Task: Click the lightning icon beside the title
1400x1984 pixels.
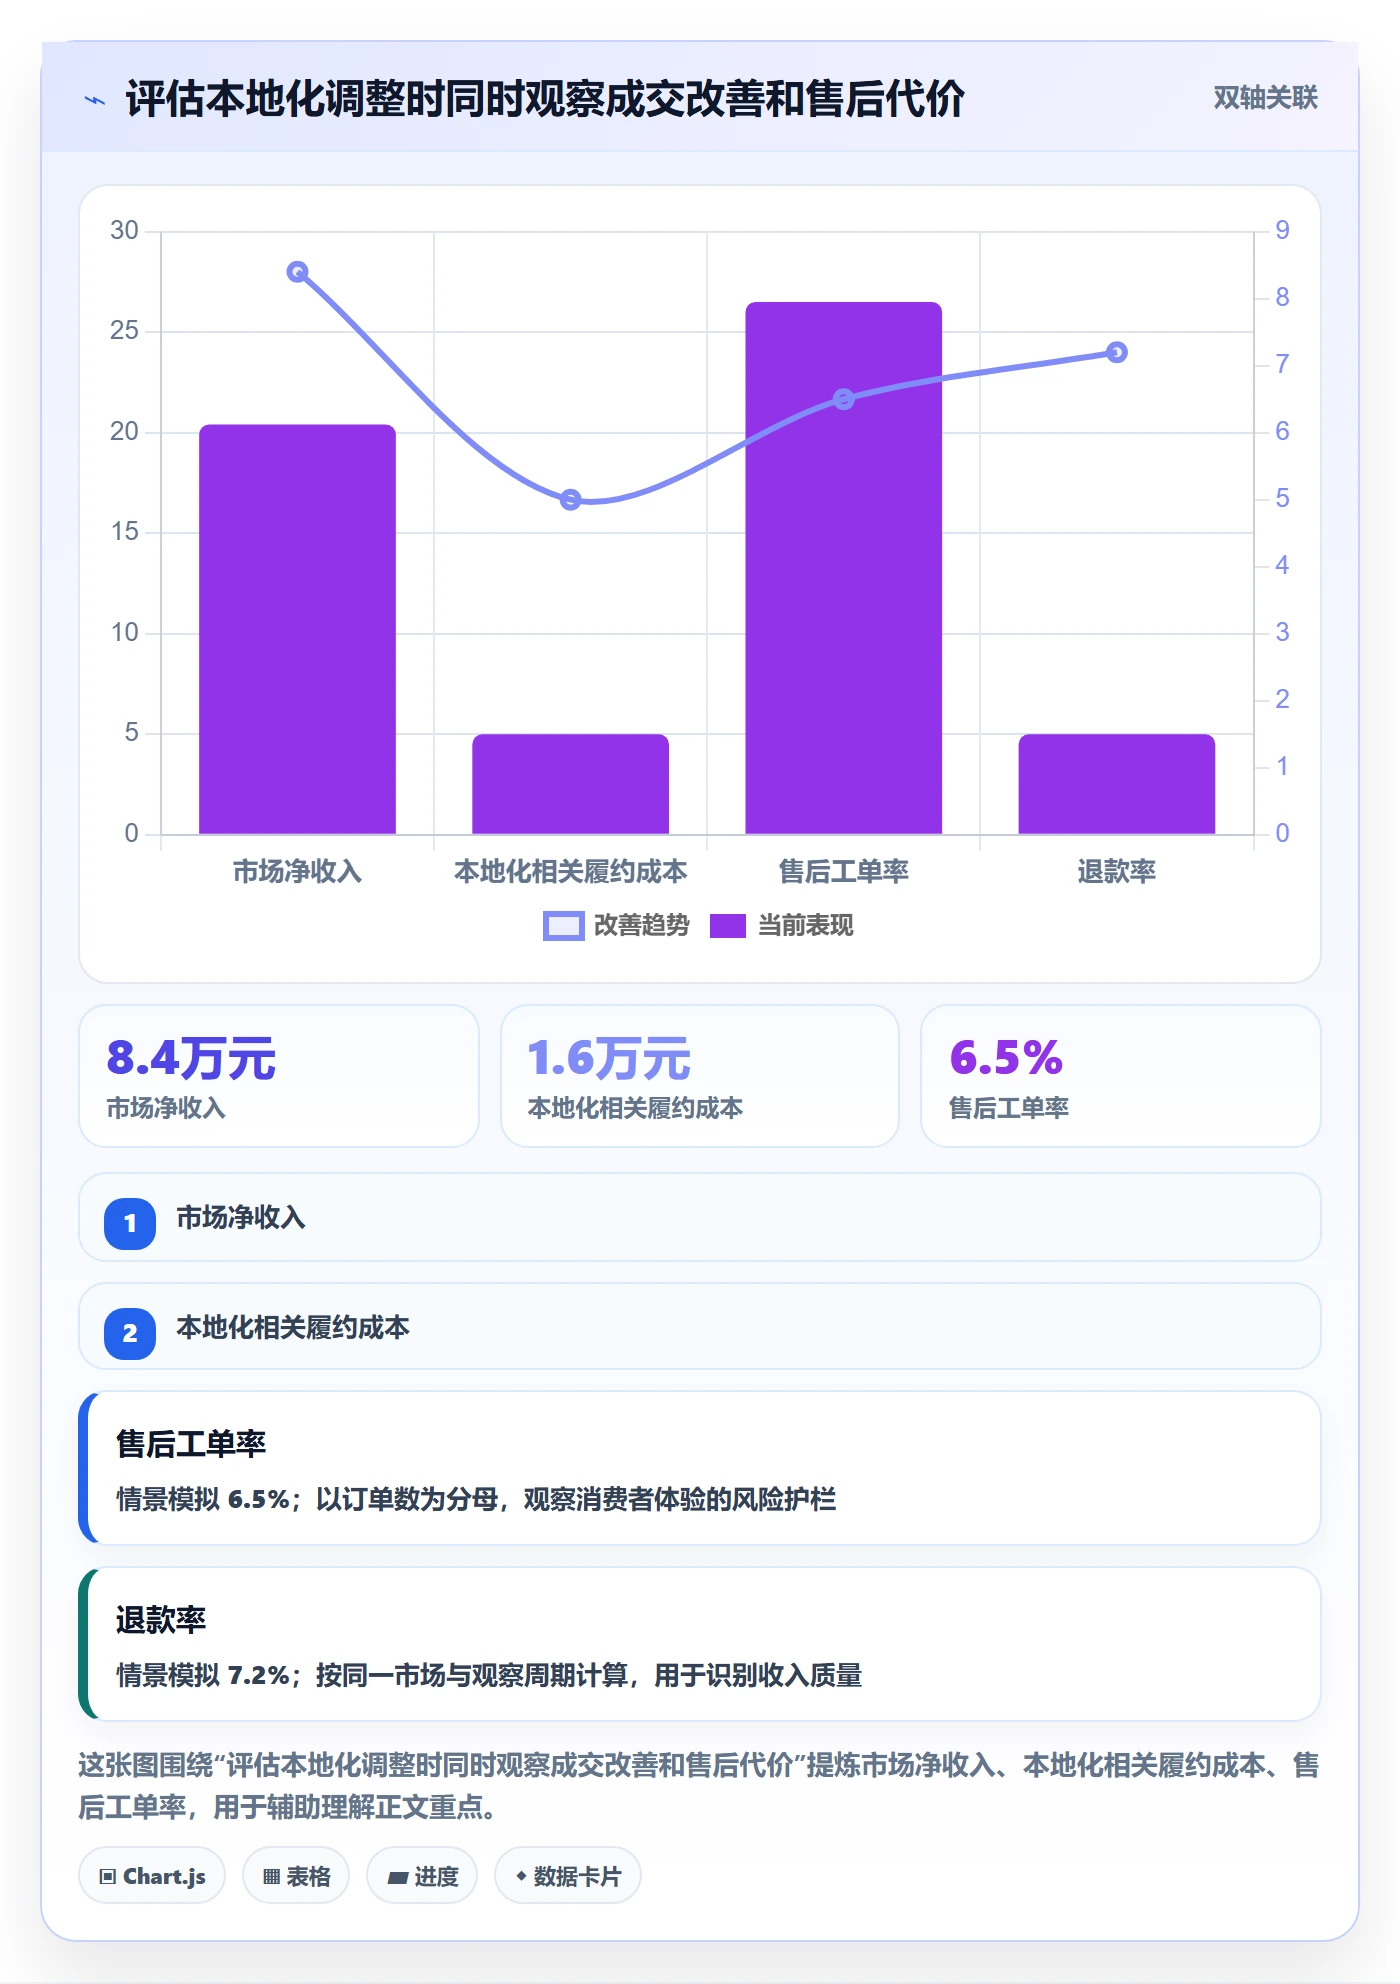Action: [x=95, y=100]
